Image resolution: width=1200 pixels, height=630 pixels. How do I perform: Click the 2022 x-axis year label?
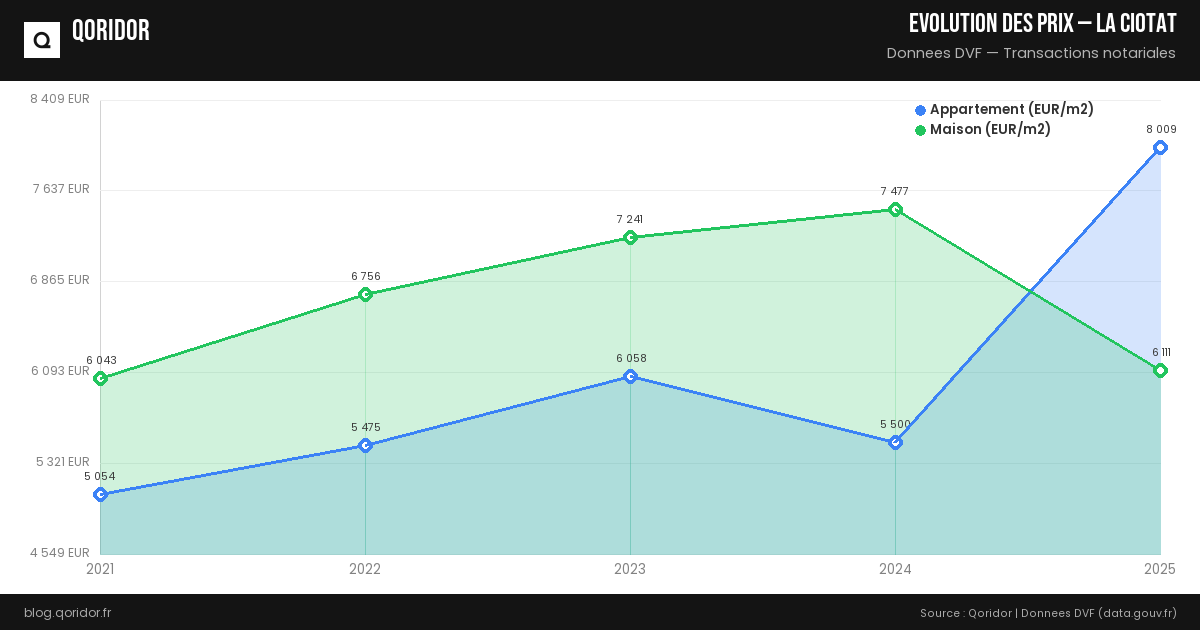(365, 569)
